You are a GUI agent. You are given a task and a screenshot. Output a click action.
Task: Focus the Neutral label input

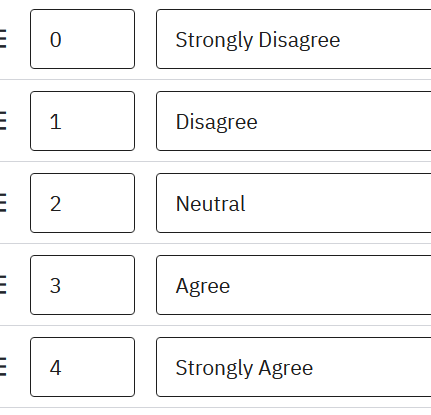click(x=293, y=203)
